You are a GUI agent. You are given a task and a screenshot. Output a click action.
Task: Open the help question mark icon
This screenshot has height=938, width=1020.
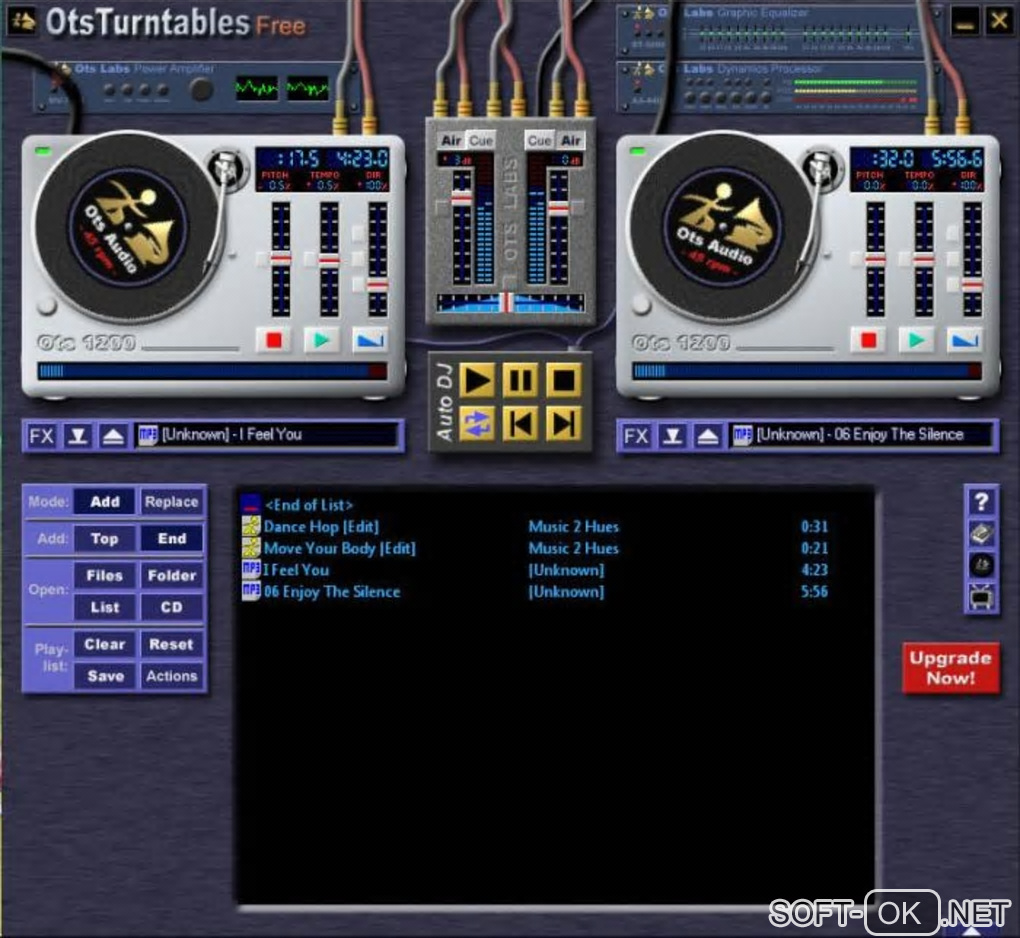(982, 501)
